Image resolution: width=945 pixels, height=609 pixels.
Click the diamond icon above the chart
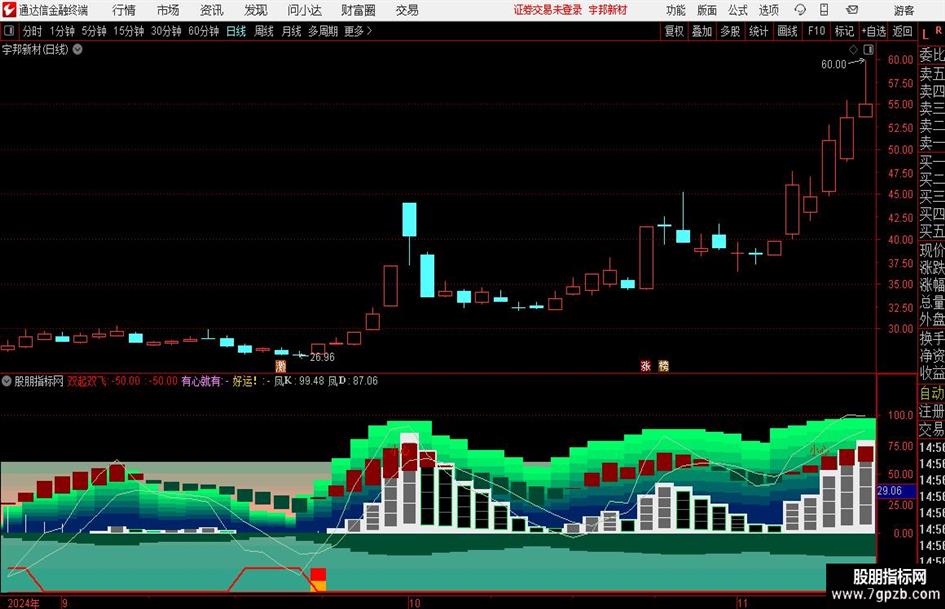853,49
